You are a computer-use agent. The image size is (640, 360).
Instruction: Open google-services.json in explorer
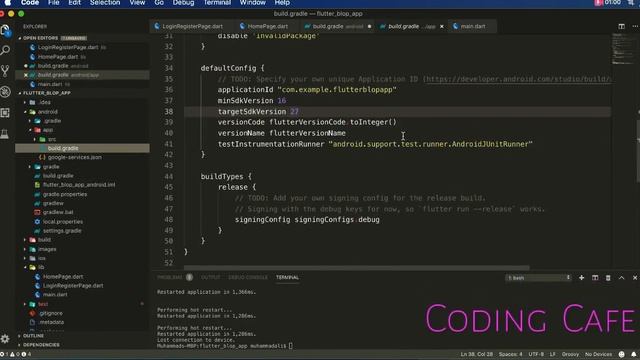pyautogui.click(x=75, y=158)
